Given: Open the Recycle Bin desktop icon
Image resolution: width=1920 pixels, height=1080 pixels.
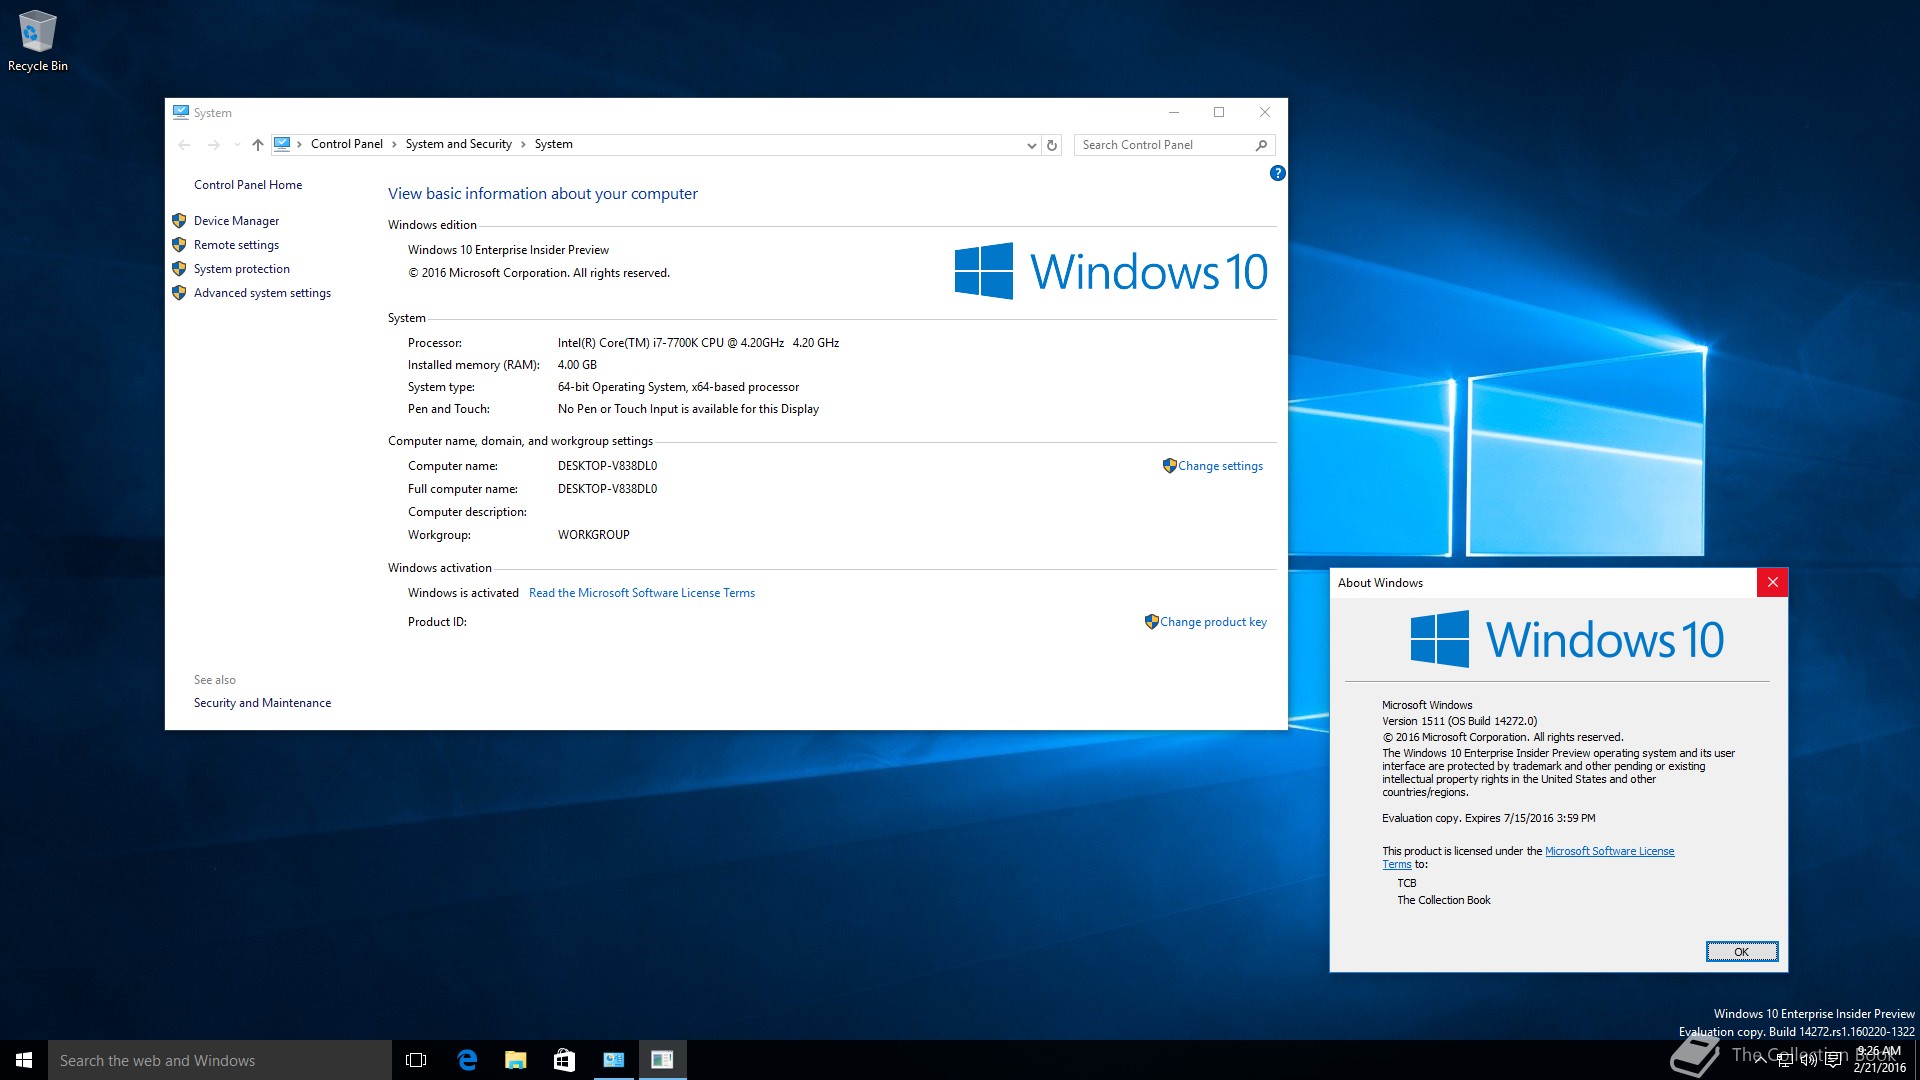Looking at the screenshot, I should point(37,41).
